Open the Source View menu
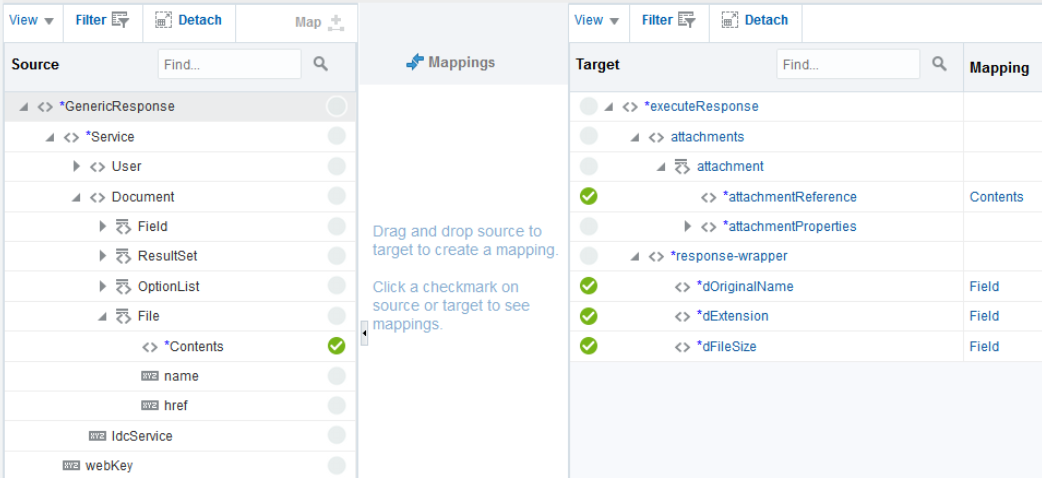The width and height of the screenshot is (1042, 478). 30,20
